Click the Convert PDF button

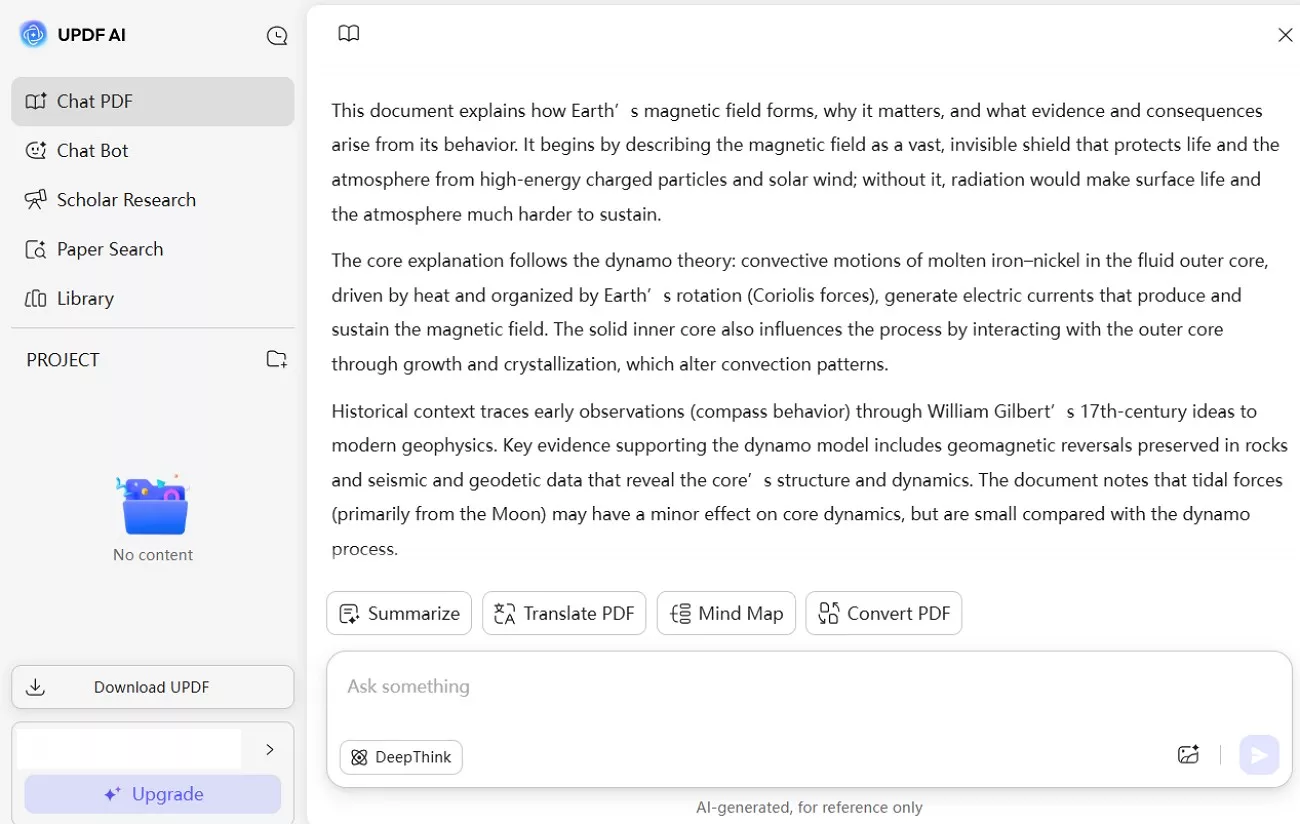click(883, 613)
